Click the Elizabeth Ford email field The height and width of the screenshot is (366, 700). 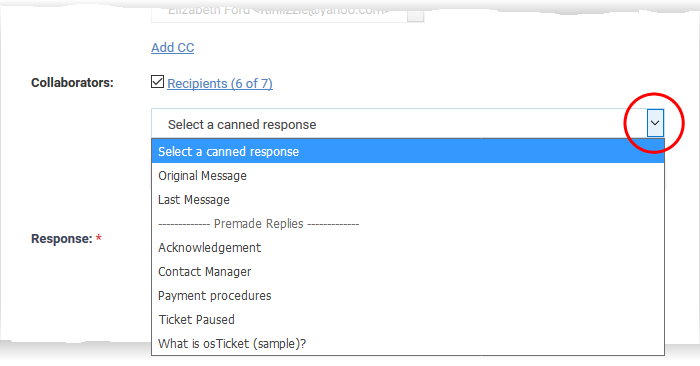pyautogui.click(x=279, y=12)
